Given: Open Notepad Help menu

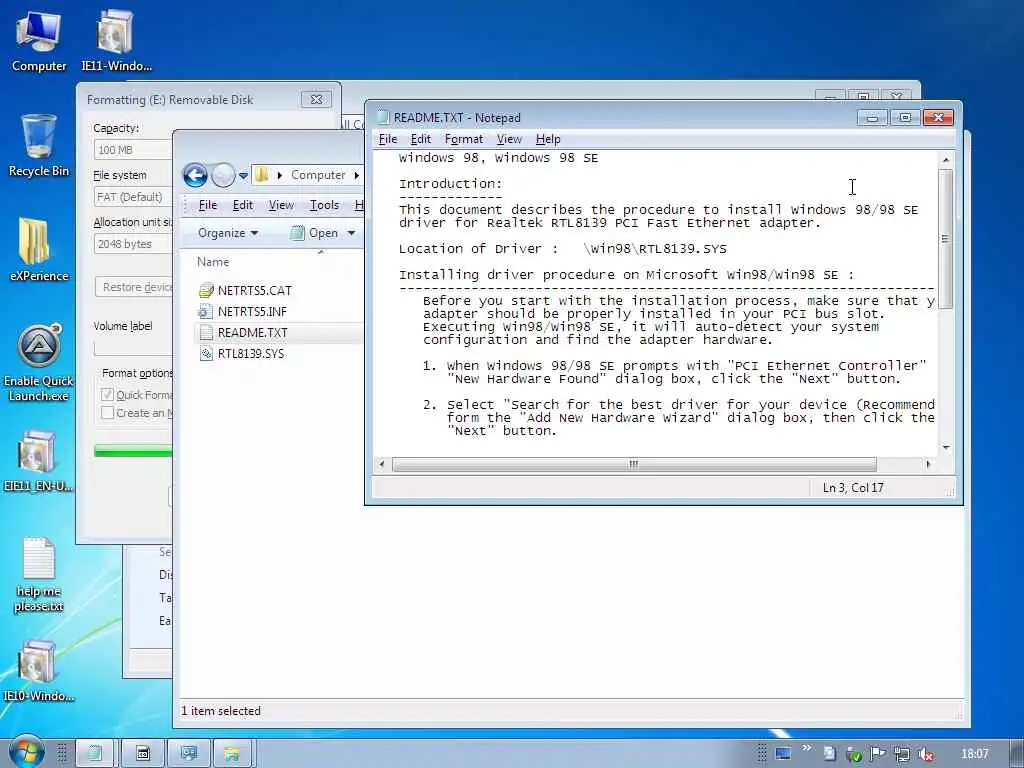Looking at the screenshot, I should coord(548,139).
